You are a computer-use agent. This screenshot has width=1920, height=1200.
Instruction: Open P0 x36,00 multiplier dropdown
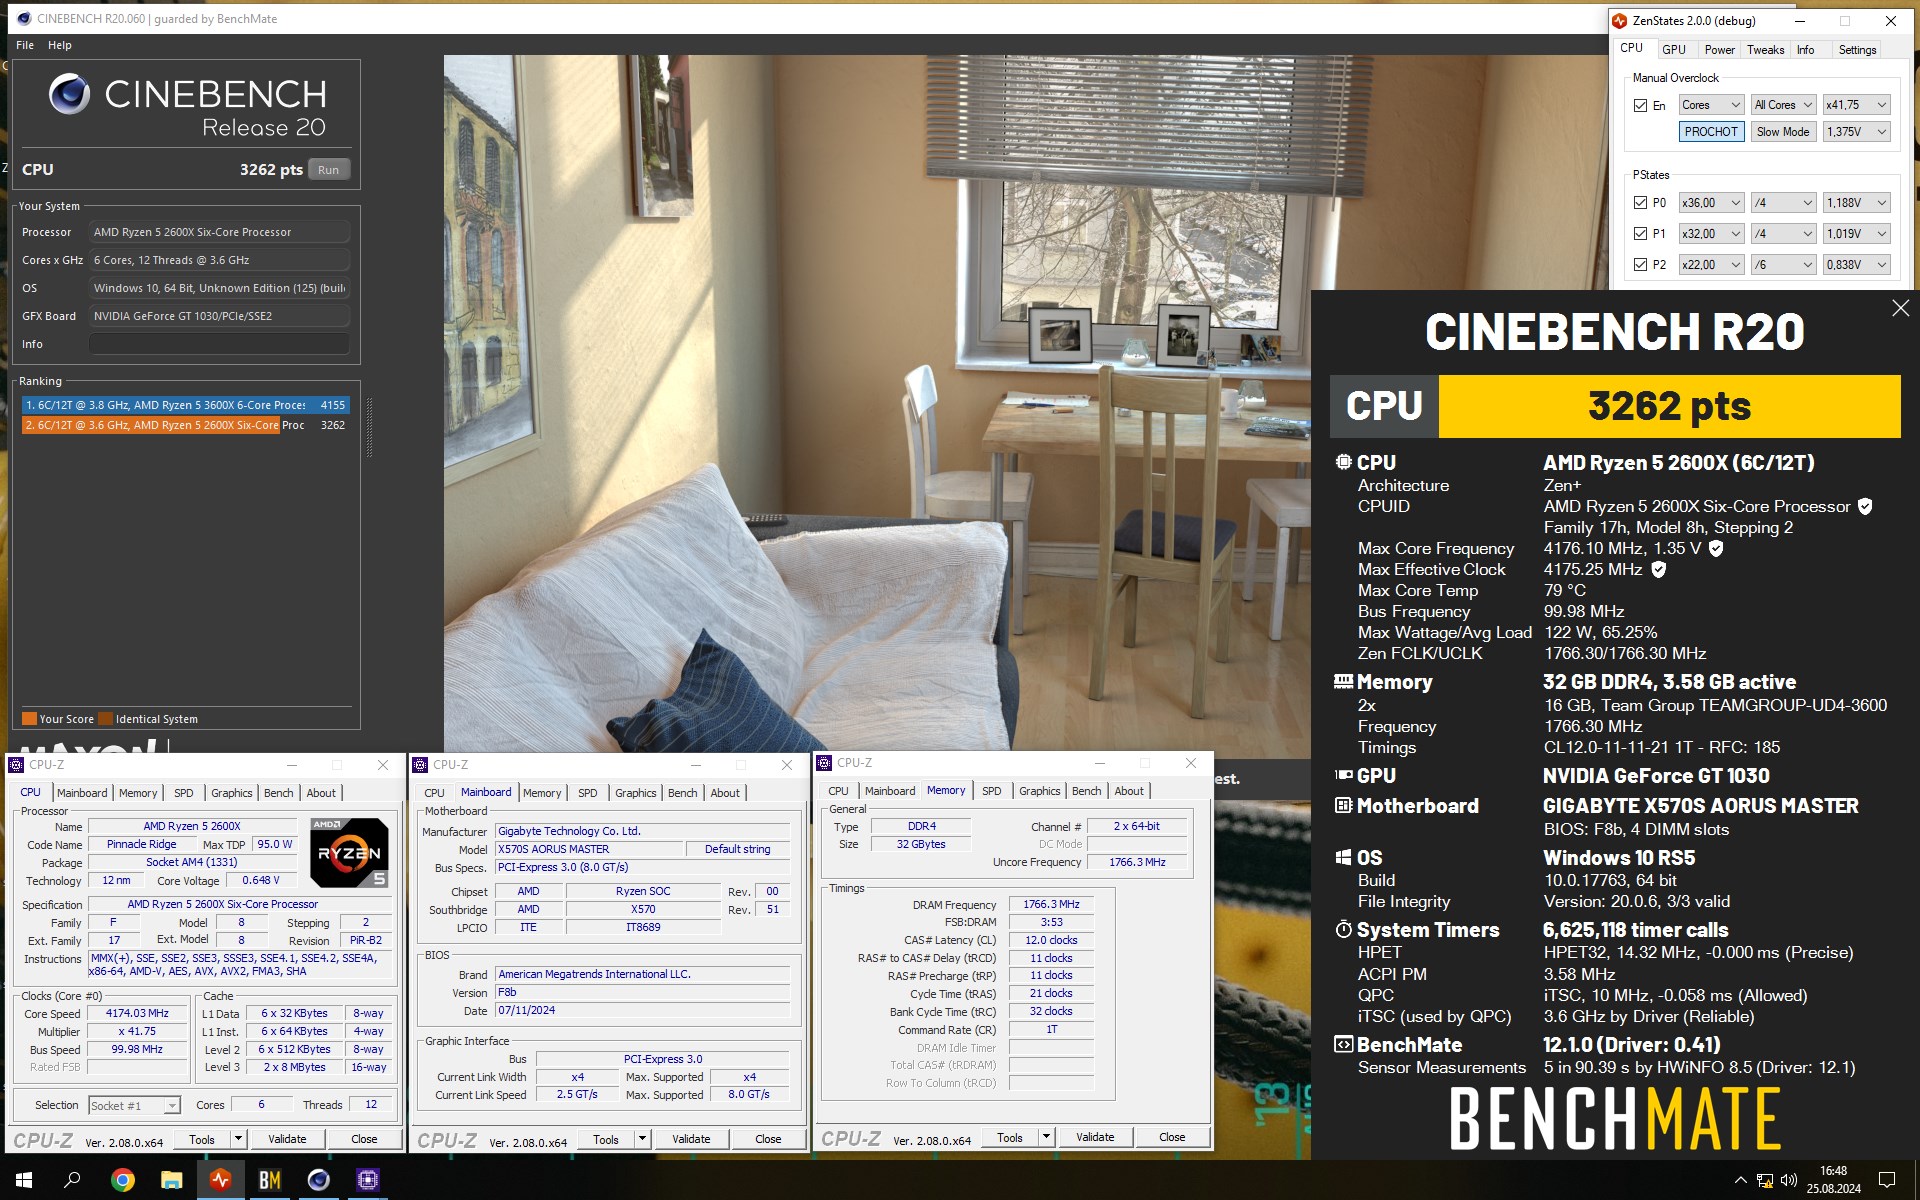pyautogui.click(x=1711, y=202)
